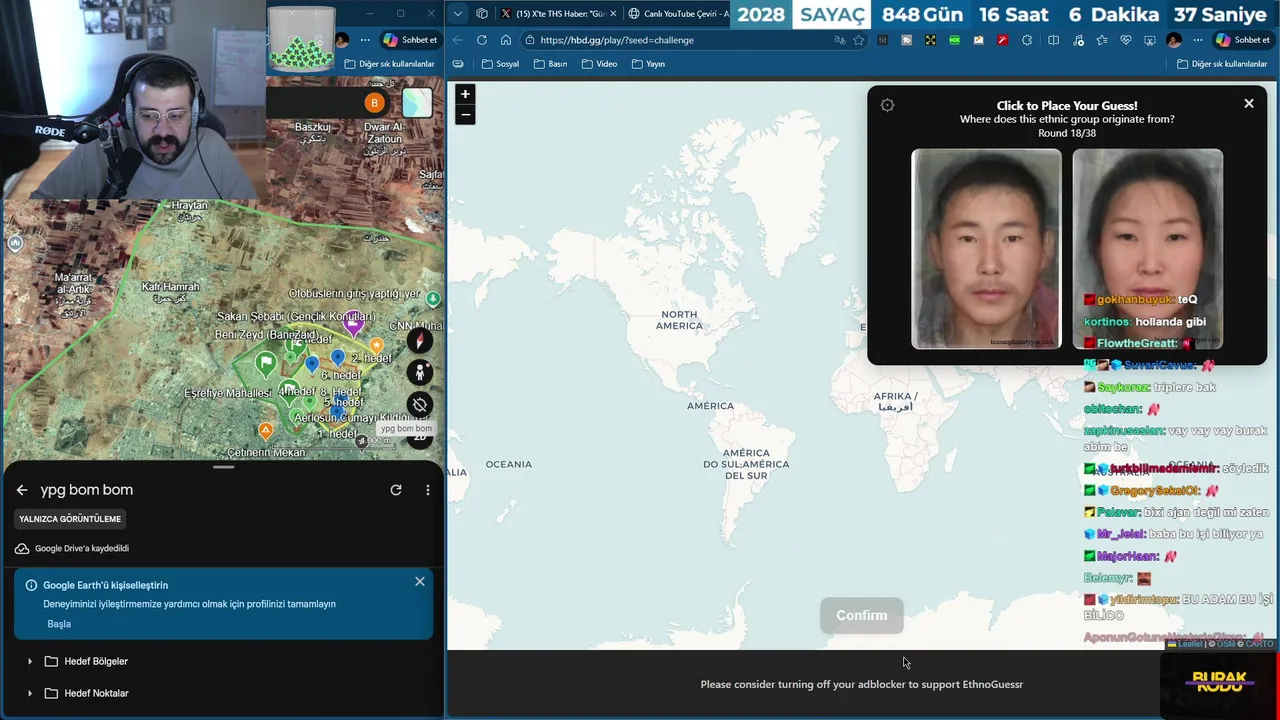Select the Hedef Bölgeler folder row

tap(222, 661)
